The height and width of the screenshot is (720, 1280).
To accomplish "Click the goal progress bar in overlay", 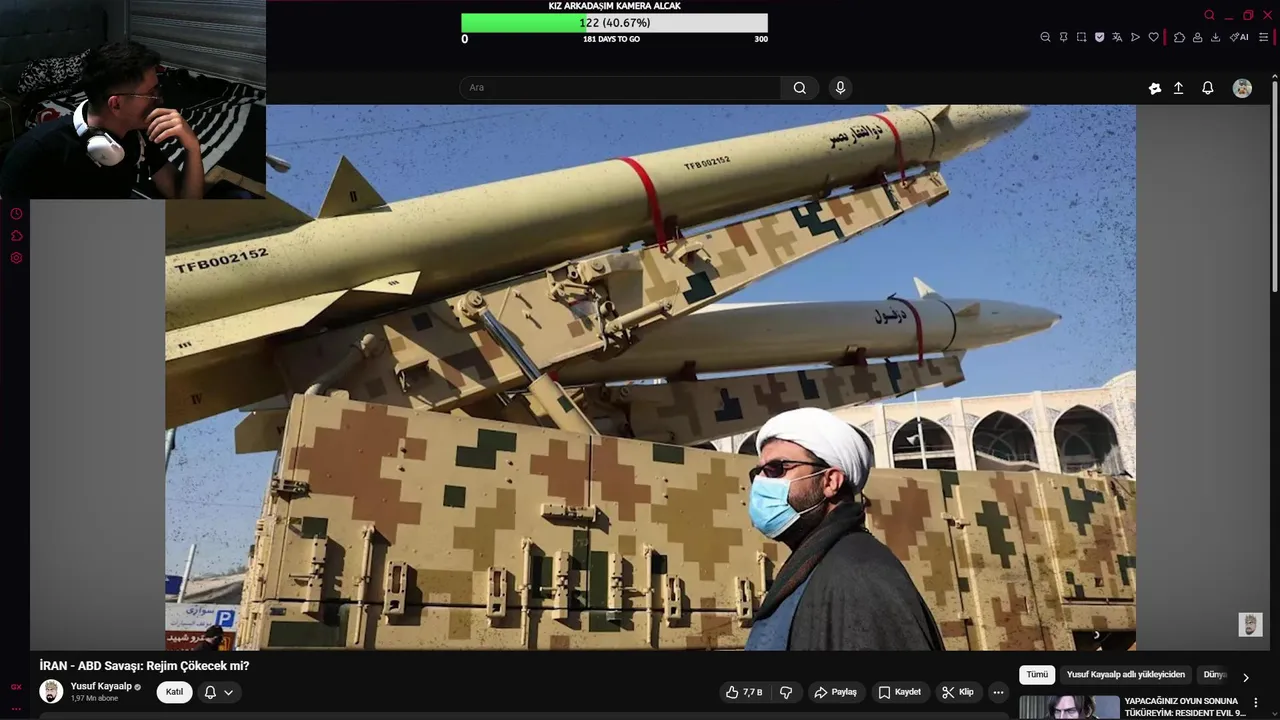I will pyautogui.click(x=614, y=23).
